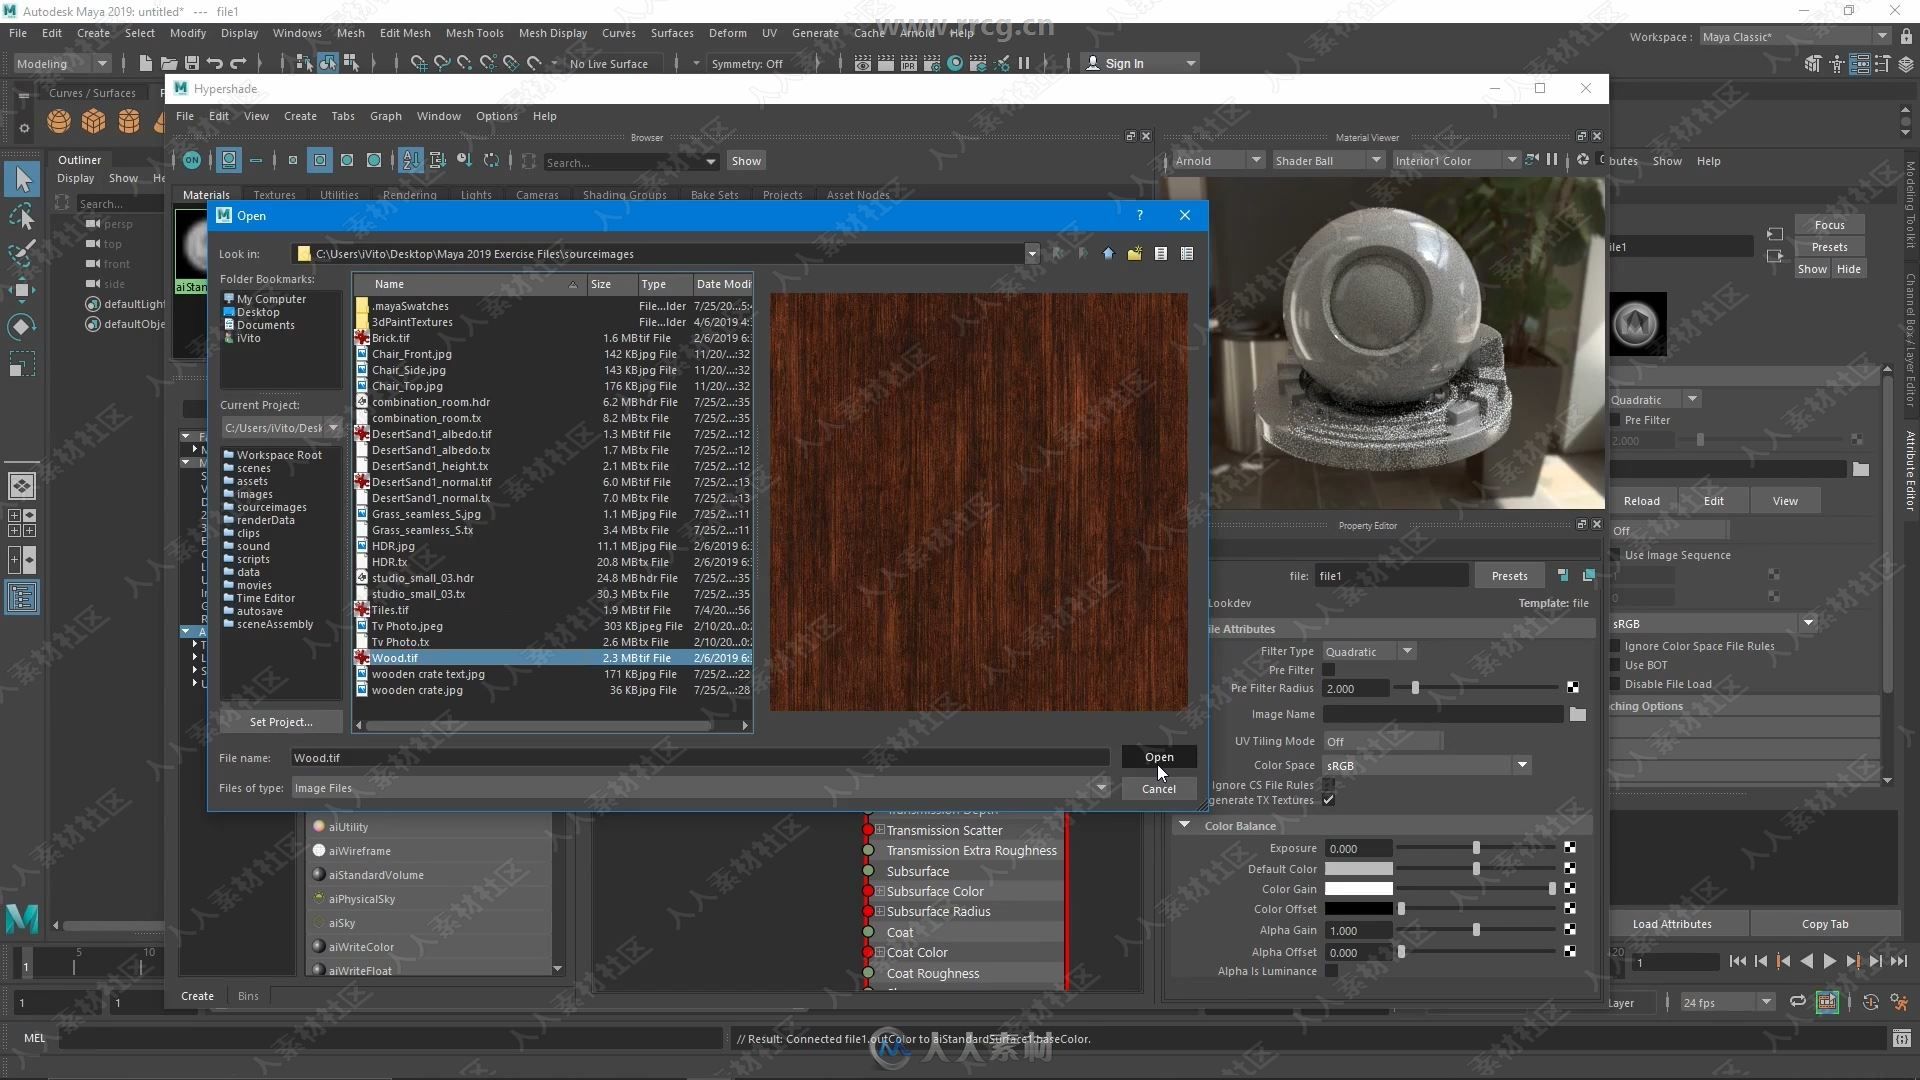Click the Maya save scene icon

click(x=192, y=63)
